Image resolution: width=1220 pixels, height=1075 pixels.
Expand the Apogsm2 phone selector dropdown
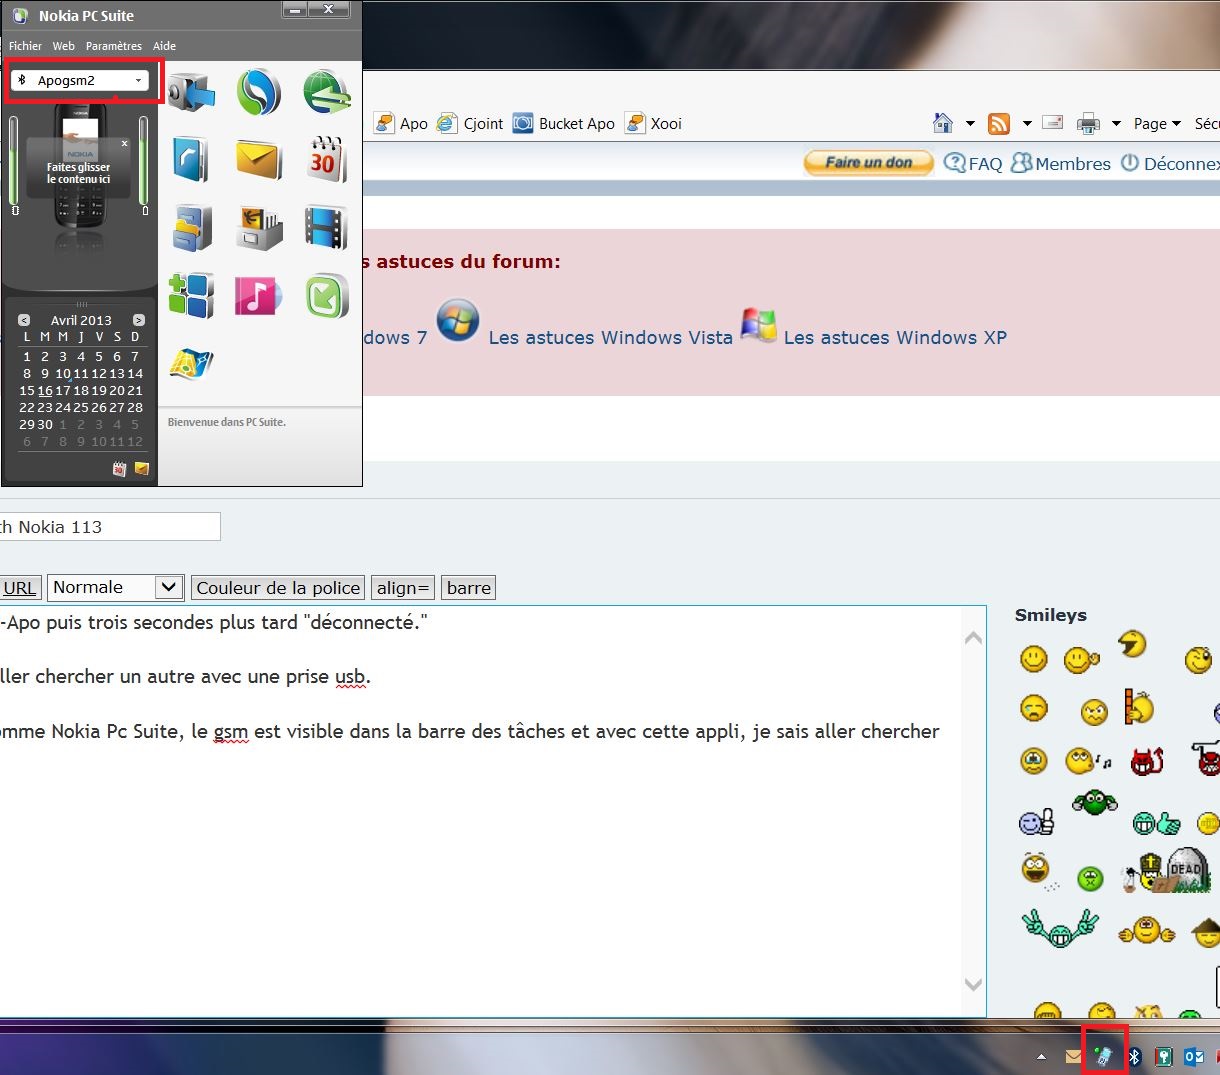[x=138, y=80]
